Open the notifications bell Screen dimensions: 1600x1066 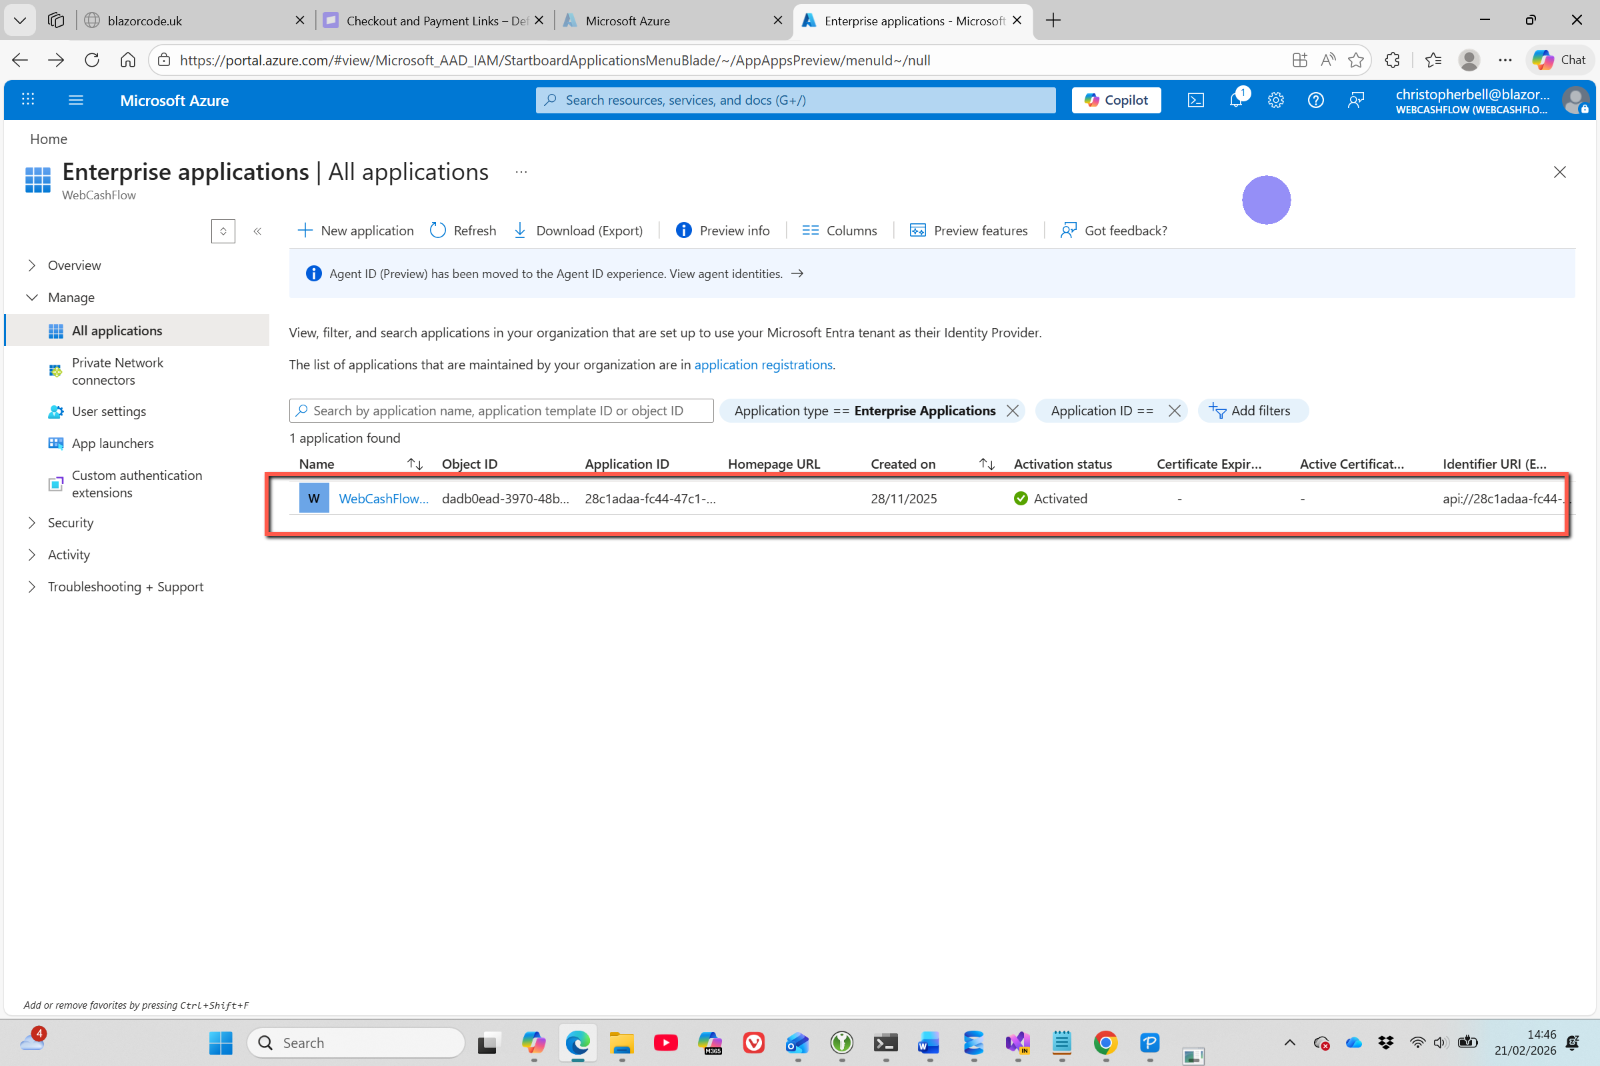pyautogui.click(x=1236, y=100)
